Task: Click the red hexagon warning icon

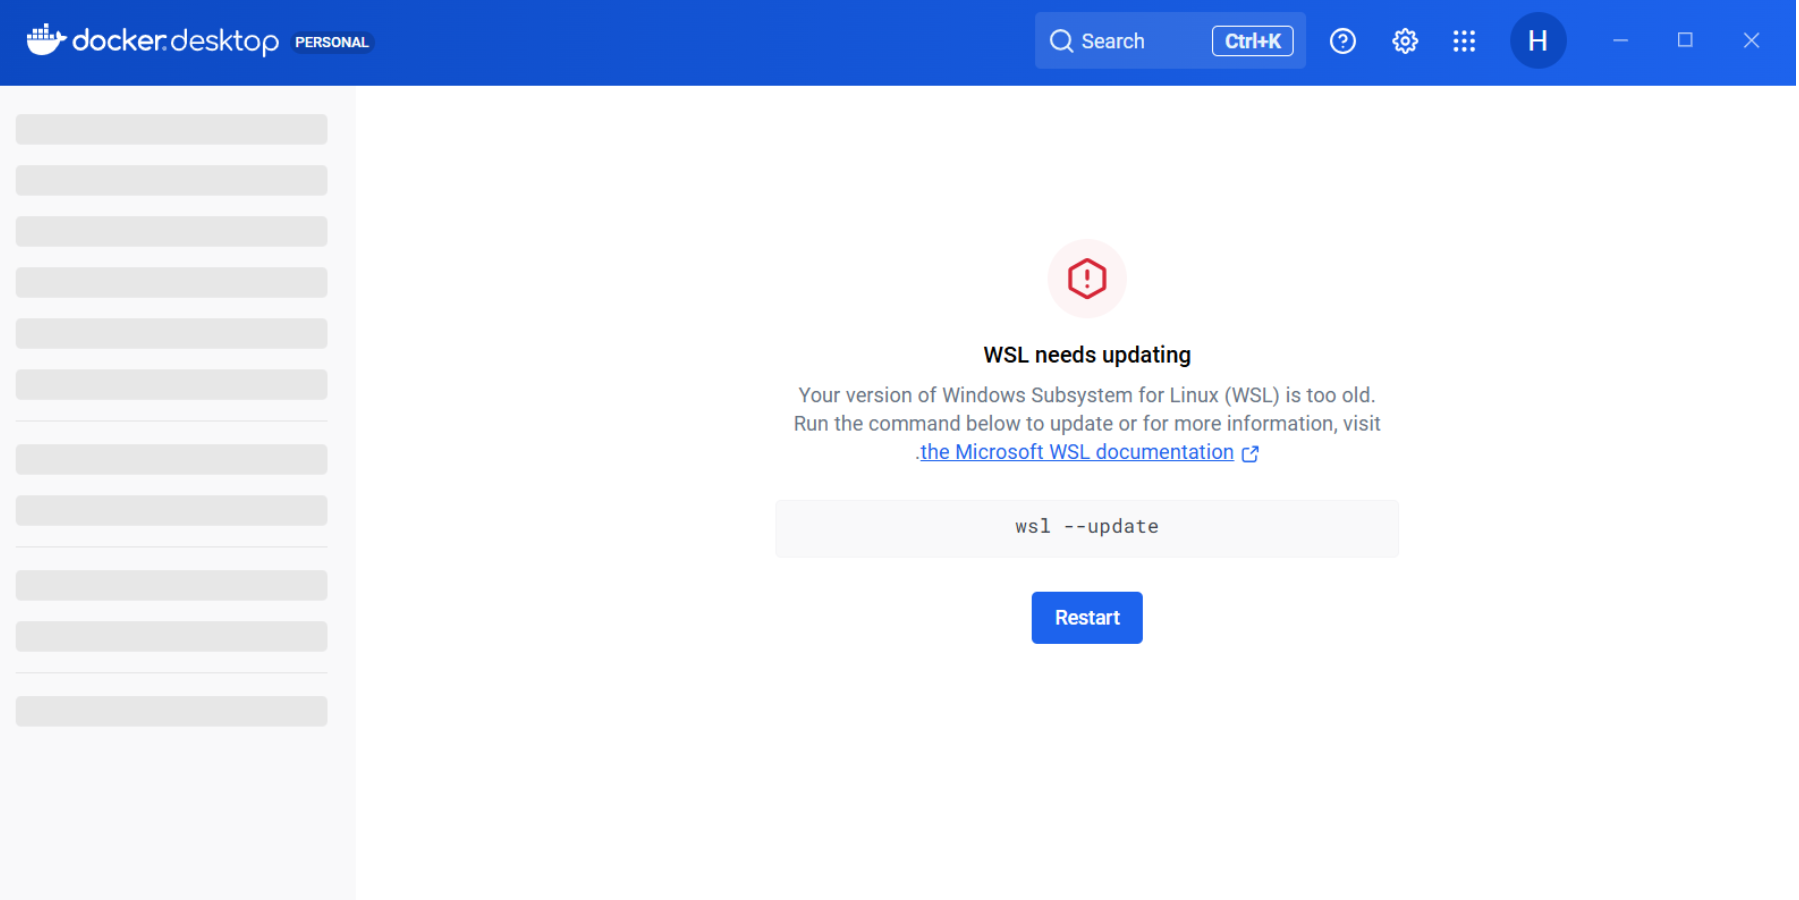Action: (1086, 279)
